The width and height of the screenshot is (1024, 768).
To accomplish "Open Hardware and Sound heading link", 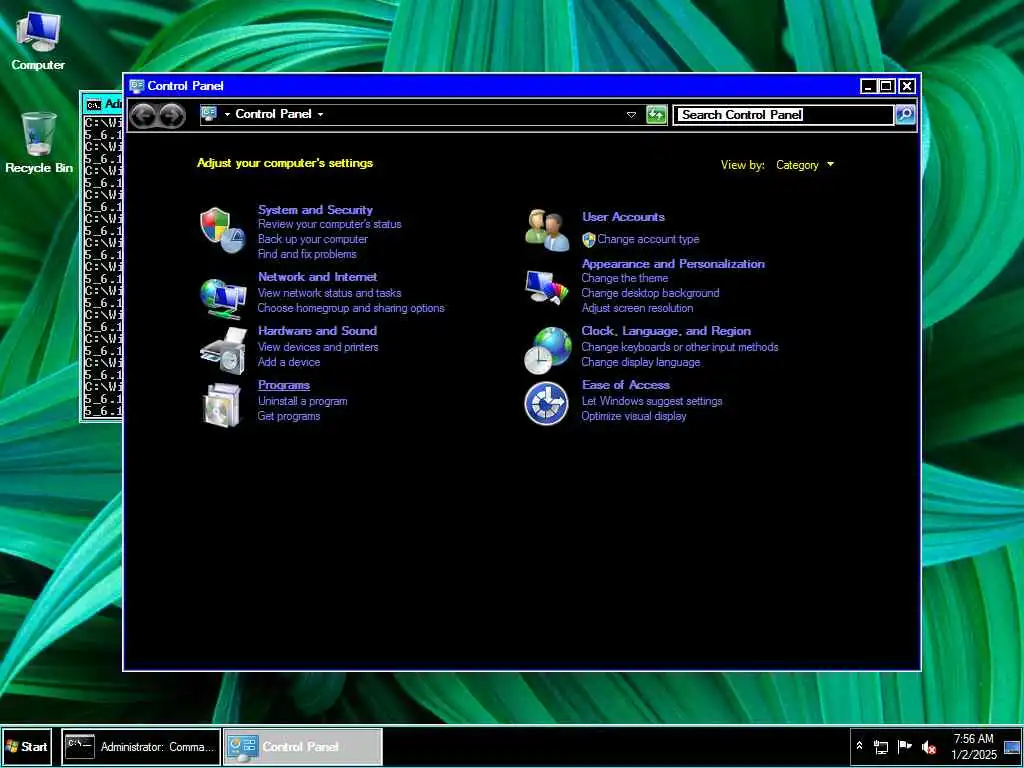I will coord(317,331).
